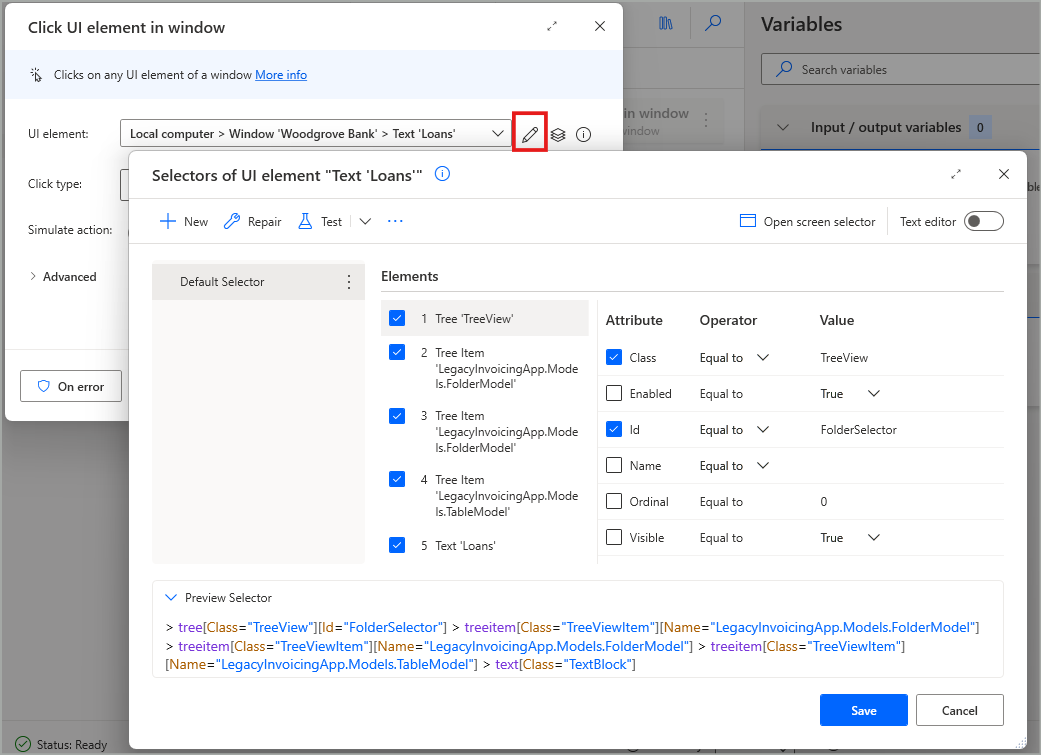The image size is (1041, 755).
Task: Enable the Text editor switch
Action: (x=983, y=221)
